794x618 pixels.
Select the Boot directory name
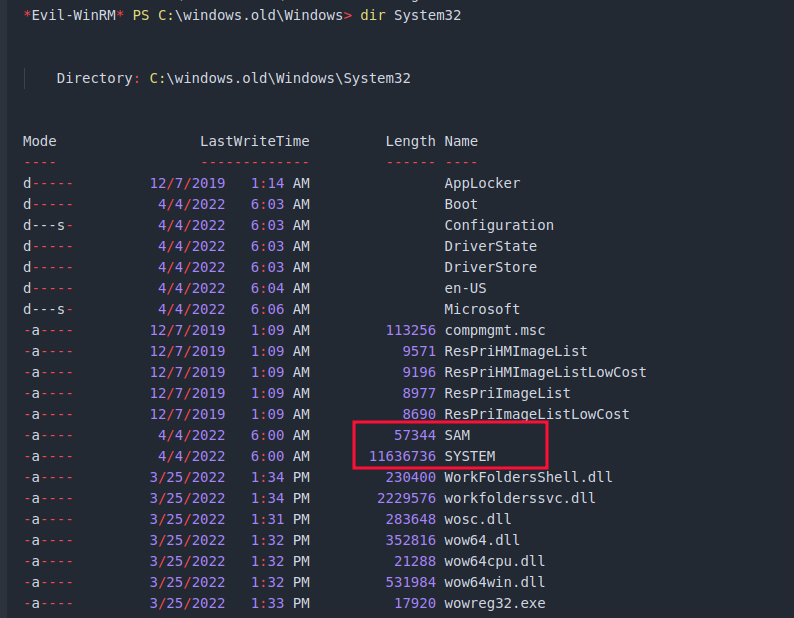click(461, 204)
